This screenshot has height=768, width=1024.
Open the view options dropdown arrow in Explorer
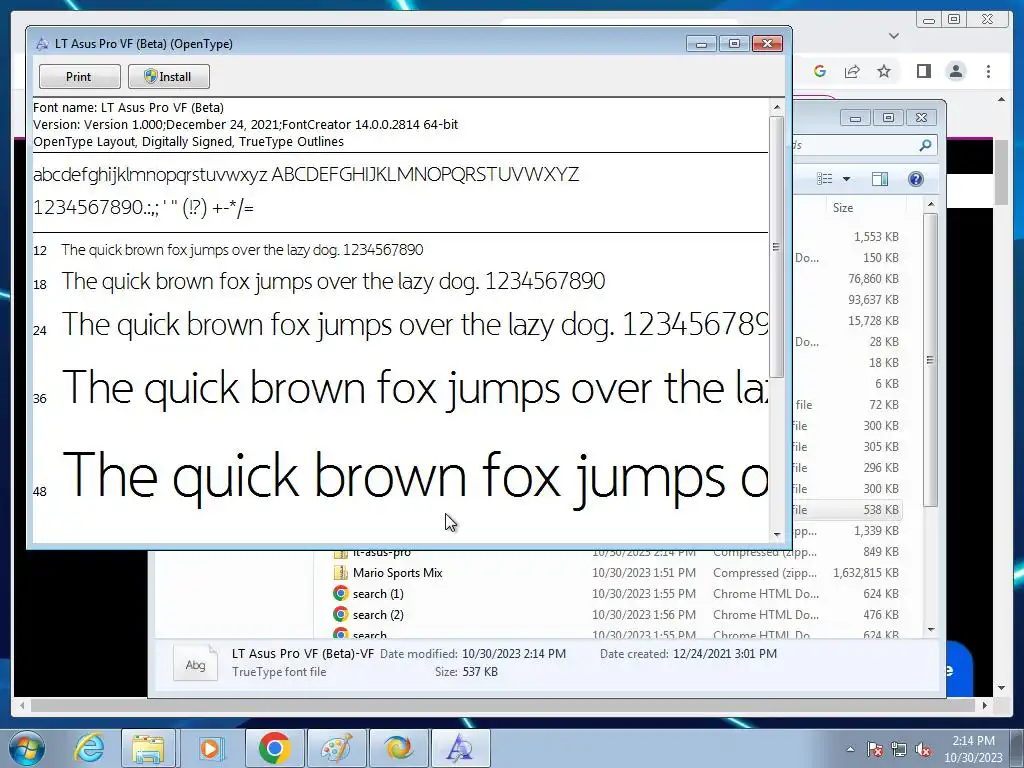[x=846, y=179]
